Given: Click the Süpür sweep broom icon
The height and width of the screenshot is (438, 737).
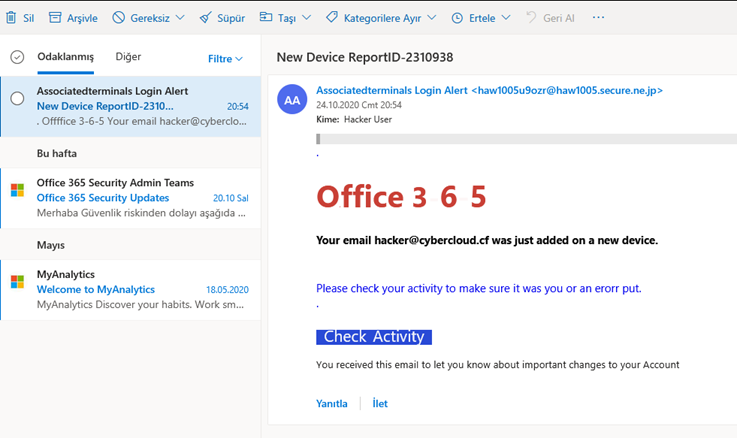Looking at the screenshot, I should pos(205,18).
